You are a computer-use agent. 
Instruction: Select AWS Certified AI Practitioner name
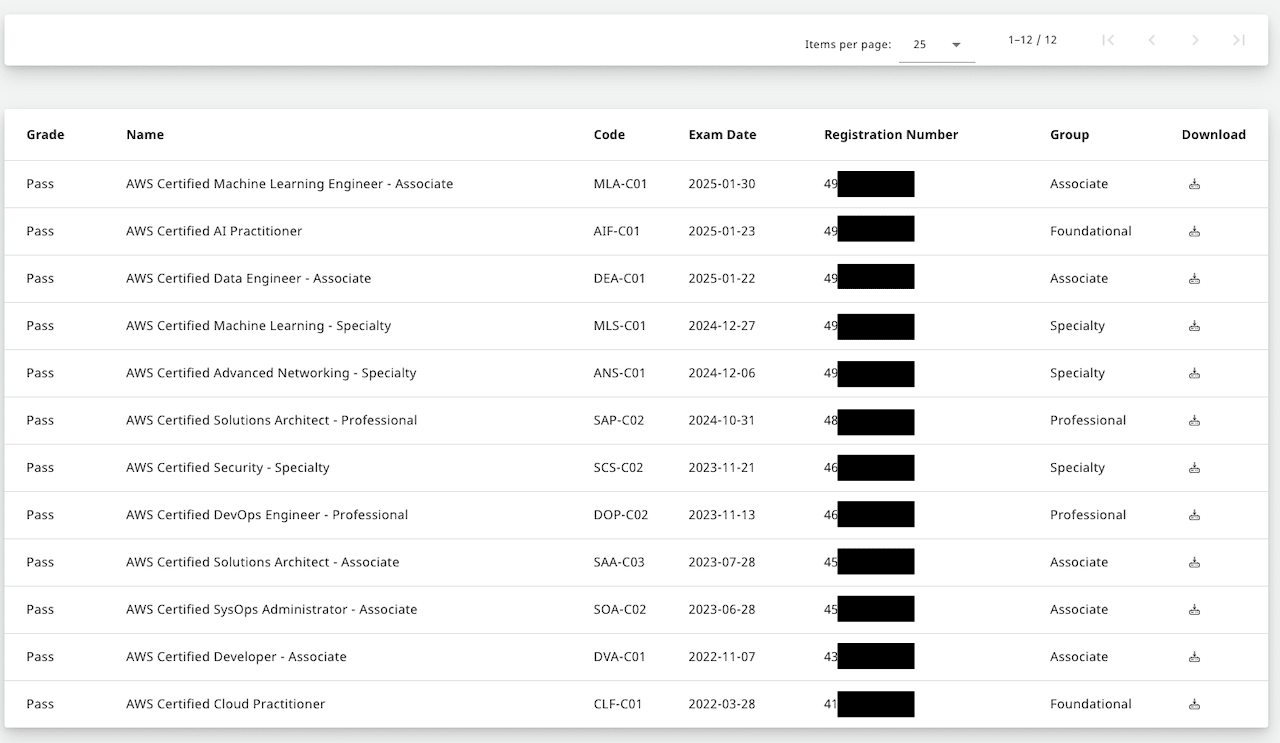point(214,231)
